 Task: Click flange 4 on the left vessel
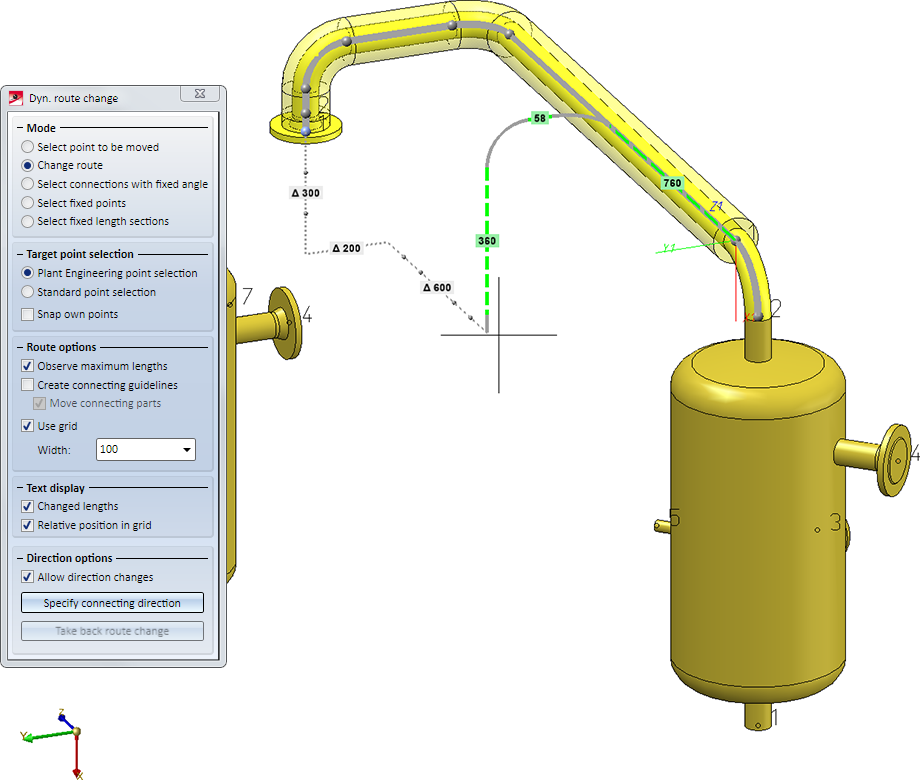point(285,323)
